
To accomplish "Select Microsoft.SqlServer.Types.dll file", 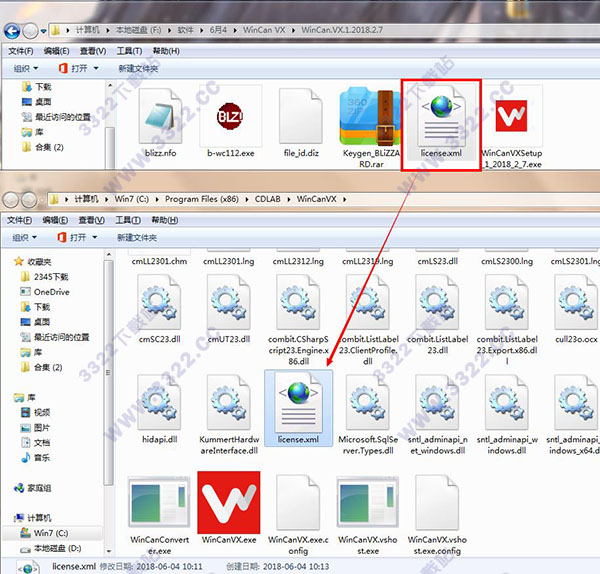I will point(368,415).
